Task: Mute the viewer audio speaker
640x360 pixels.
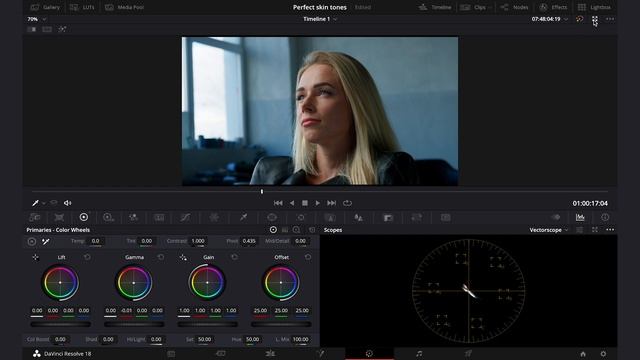Action: tap(67, 203)
